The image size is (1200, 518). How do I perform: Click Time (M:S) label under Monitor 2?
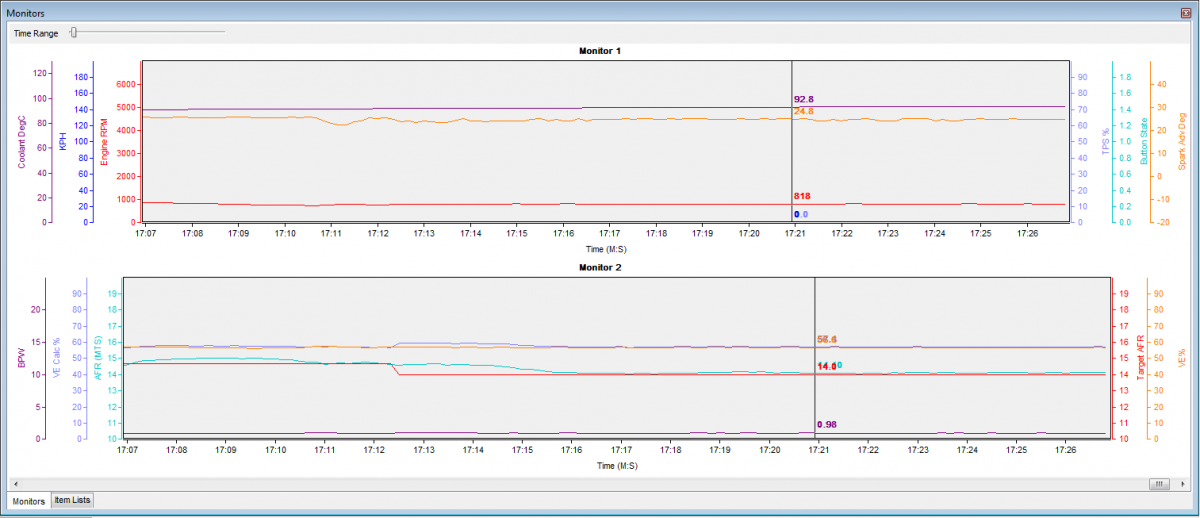coord(616,465)
